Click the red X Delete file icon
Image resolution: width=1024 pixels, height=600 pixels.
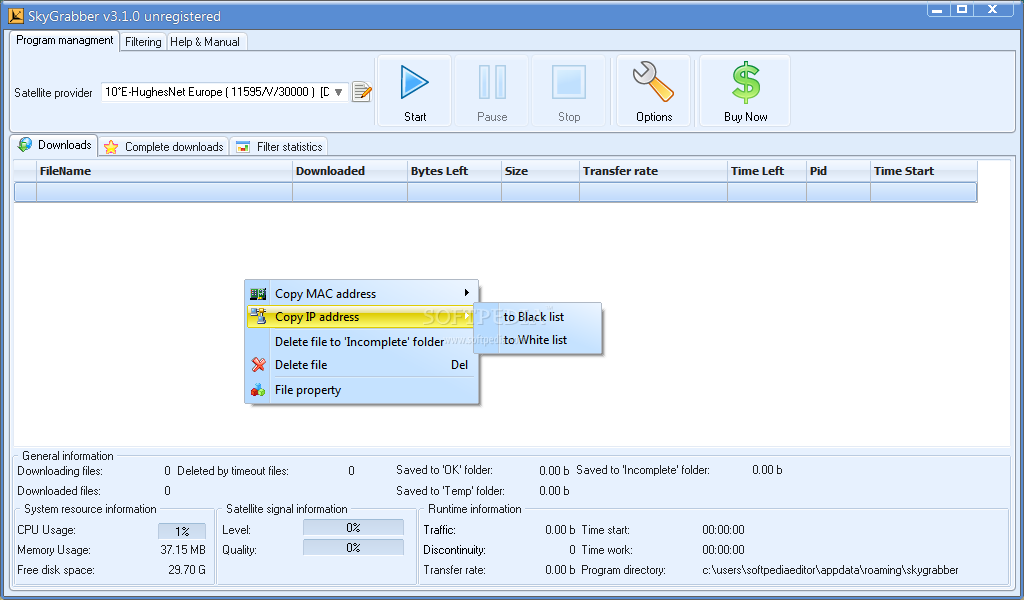pyautogui.click(x=259, y=365)
